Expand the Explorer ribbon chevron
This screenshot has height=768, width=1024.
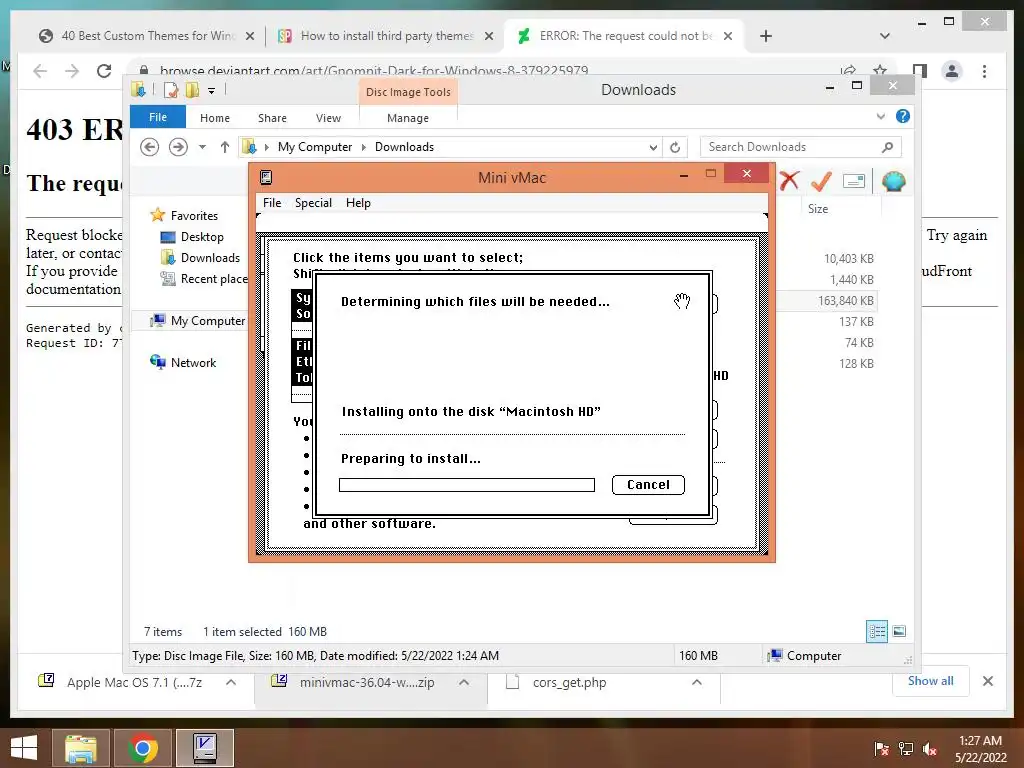pos(880,116)
